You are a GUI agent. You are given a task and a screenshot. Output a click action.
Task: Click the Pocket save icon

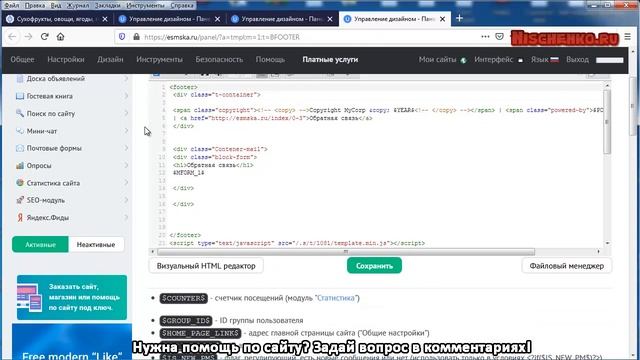[499, 37]
